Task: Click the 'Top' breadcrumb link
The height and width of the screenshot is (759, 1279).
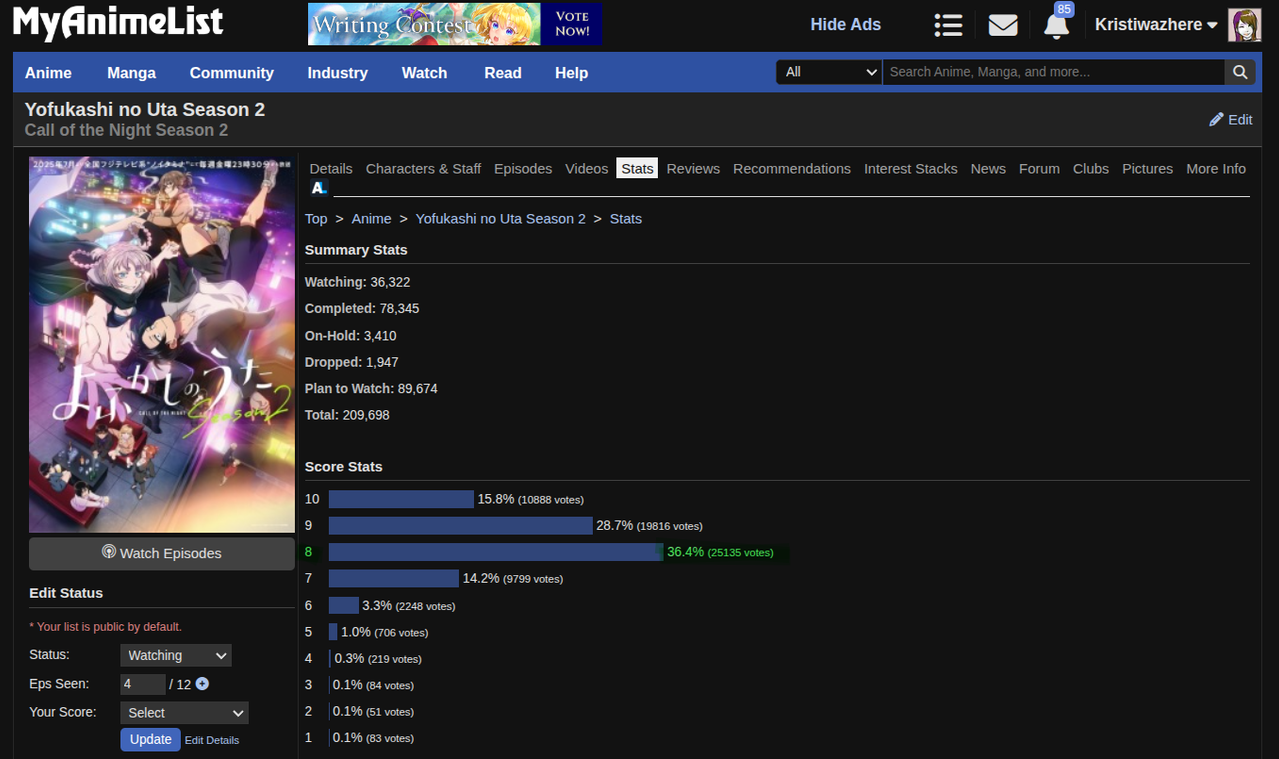Action: [x=316, y=218]
